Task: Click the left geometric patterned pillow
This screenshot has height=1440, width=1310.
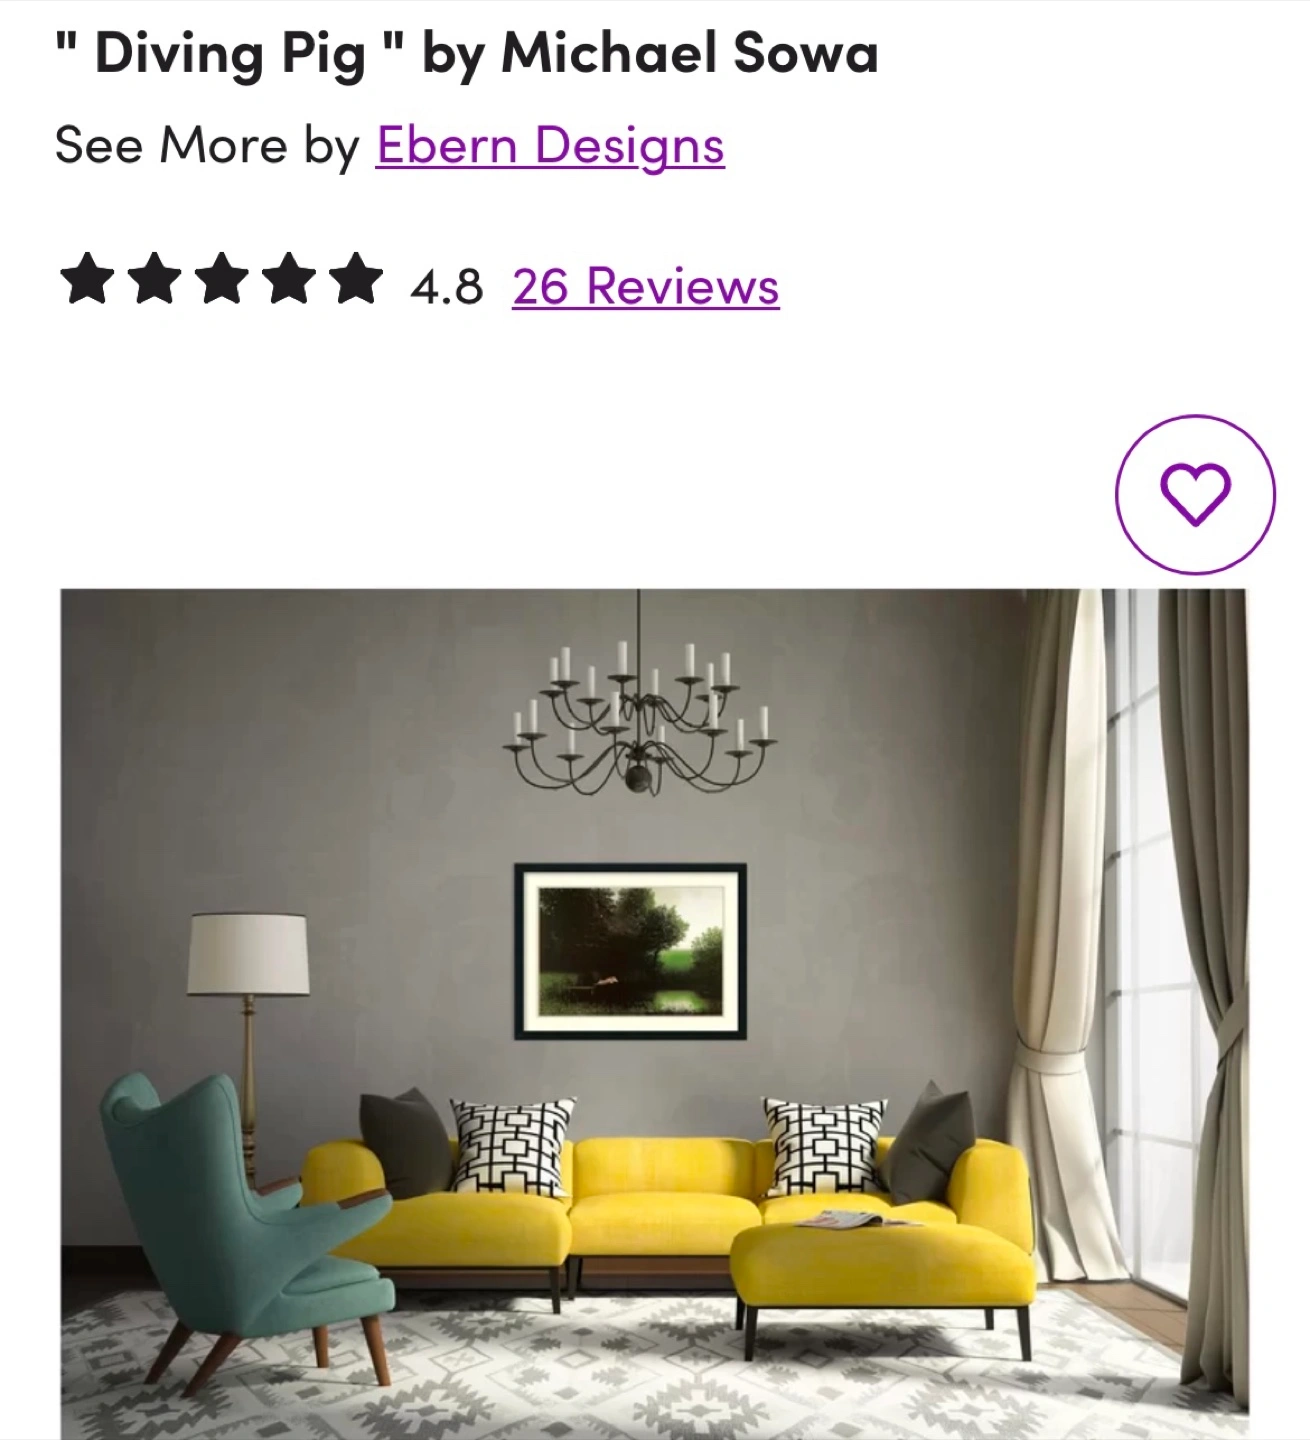Action: [512, 1146]
